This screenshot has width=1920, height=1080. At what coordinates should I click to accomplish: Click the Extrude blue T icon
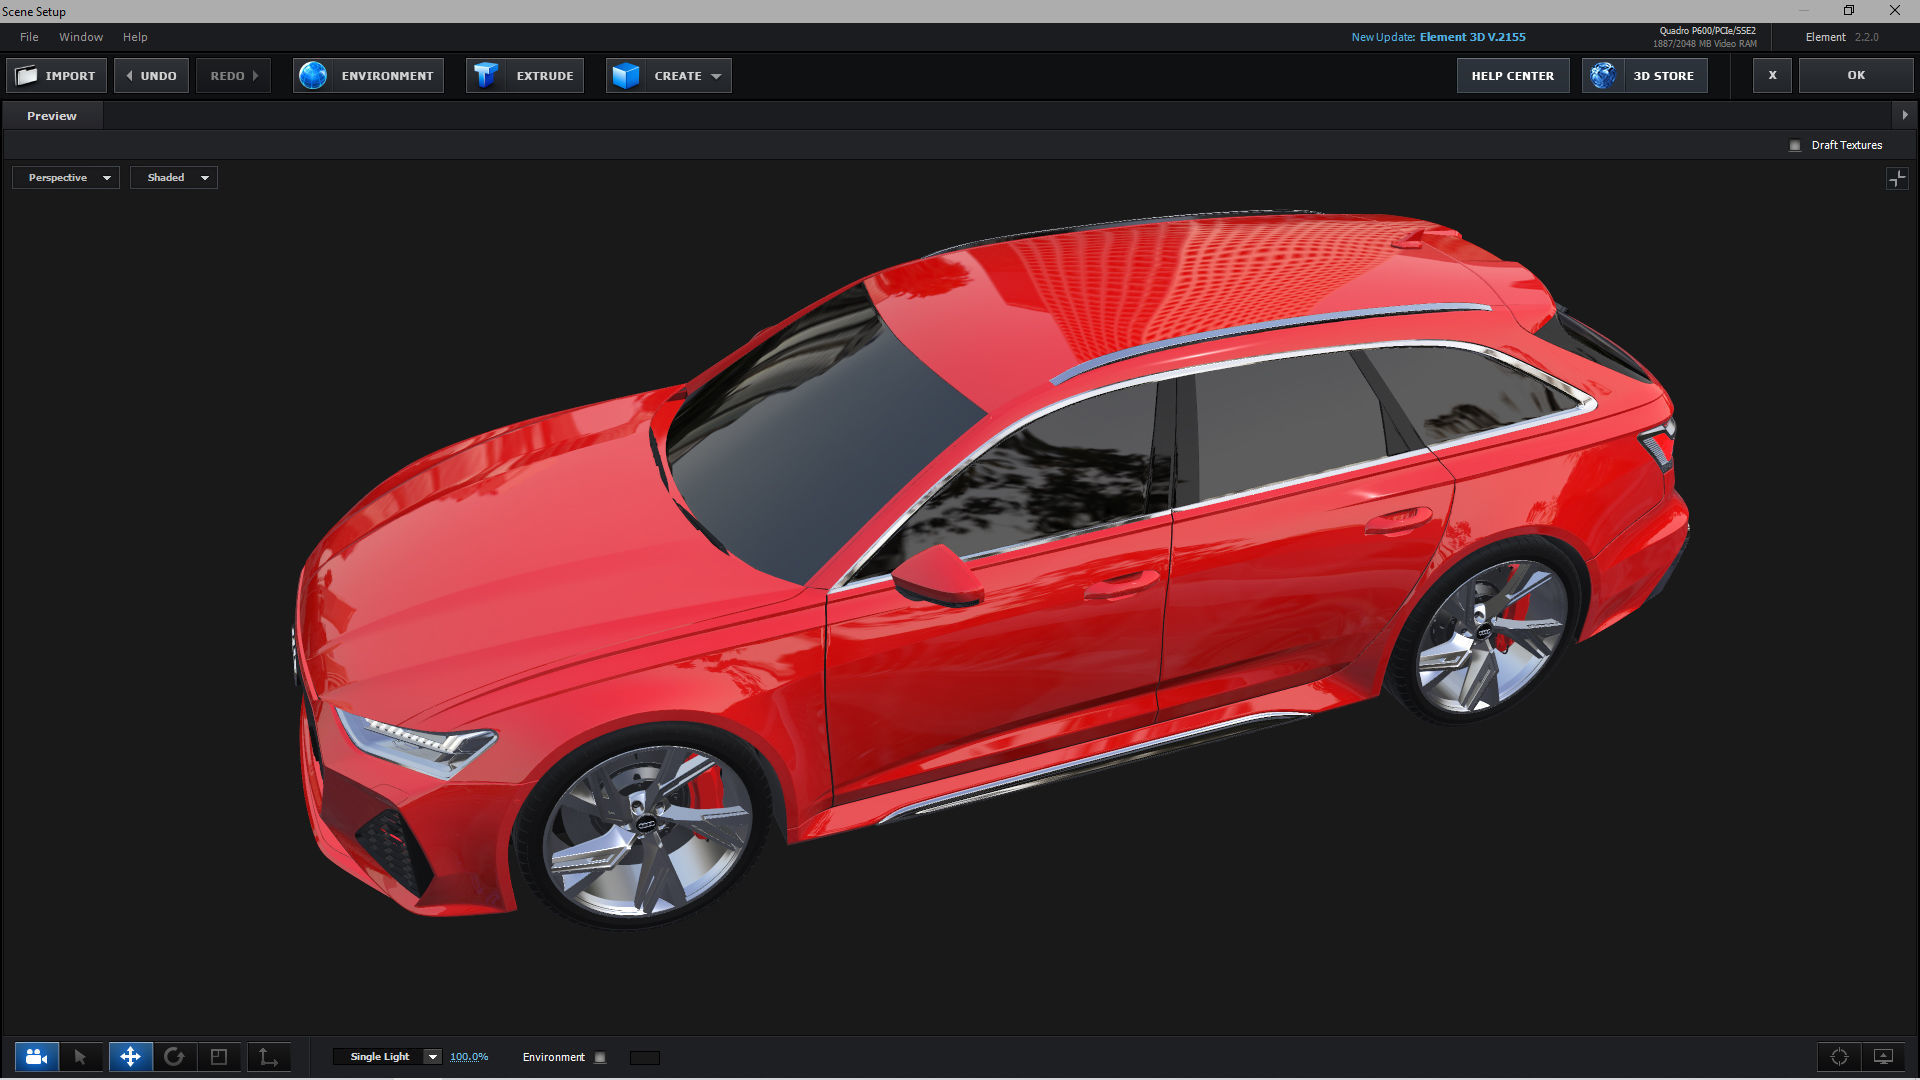click(486, 76)
